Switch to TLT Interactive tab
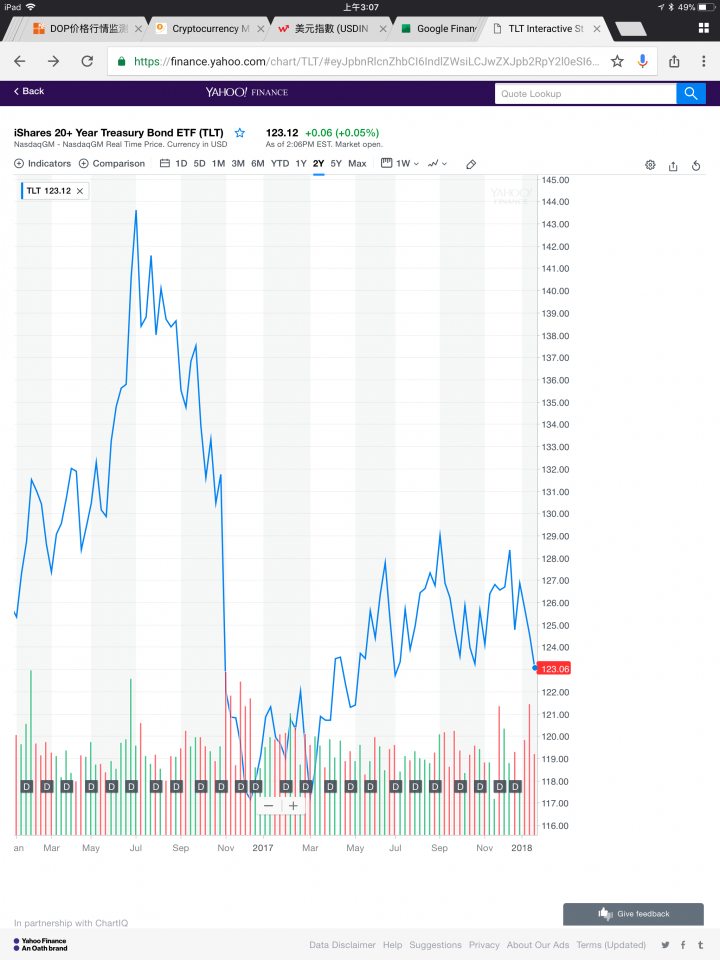Screen dimensions: 720x960 click(546, 29)
